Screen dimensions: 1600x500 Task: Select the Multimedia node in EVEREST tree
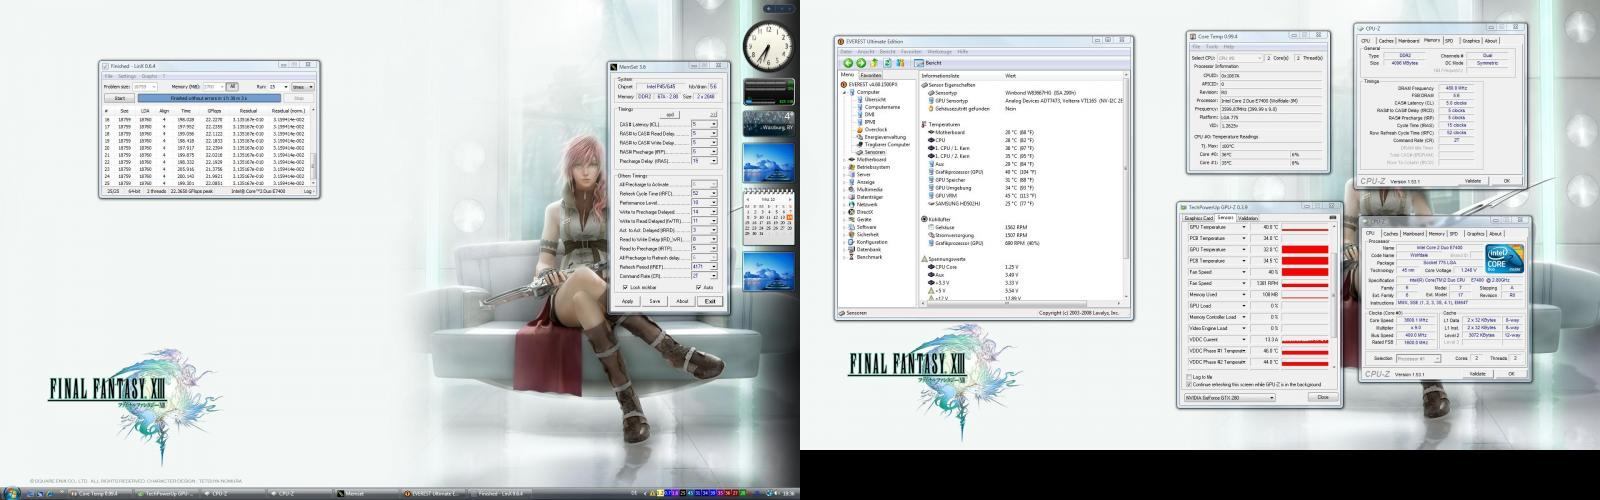866,189
